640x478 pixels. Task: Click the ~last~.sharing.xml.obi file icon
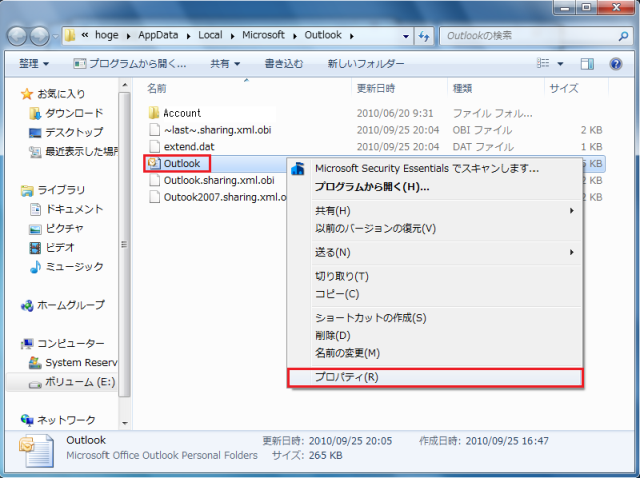tap(154, 129)
